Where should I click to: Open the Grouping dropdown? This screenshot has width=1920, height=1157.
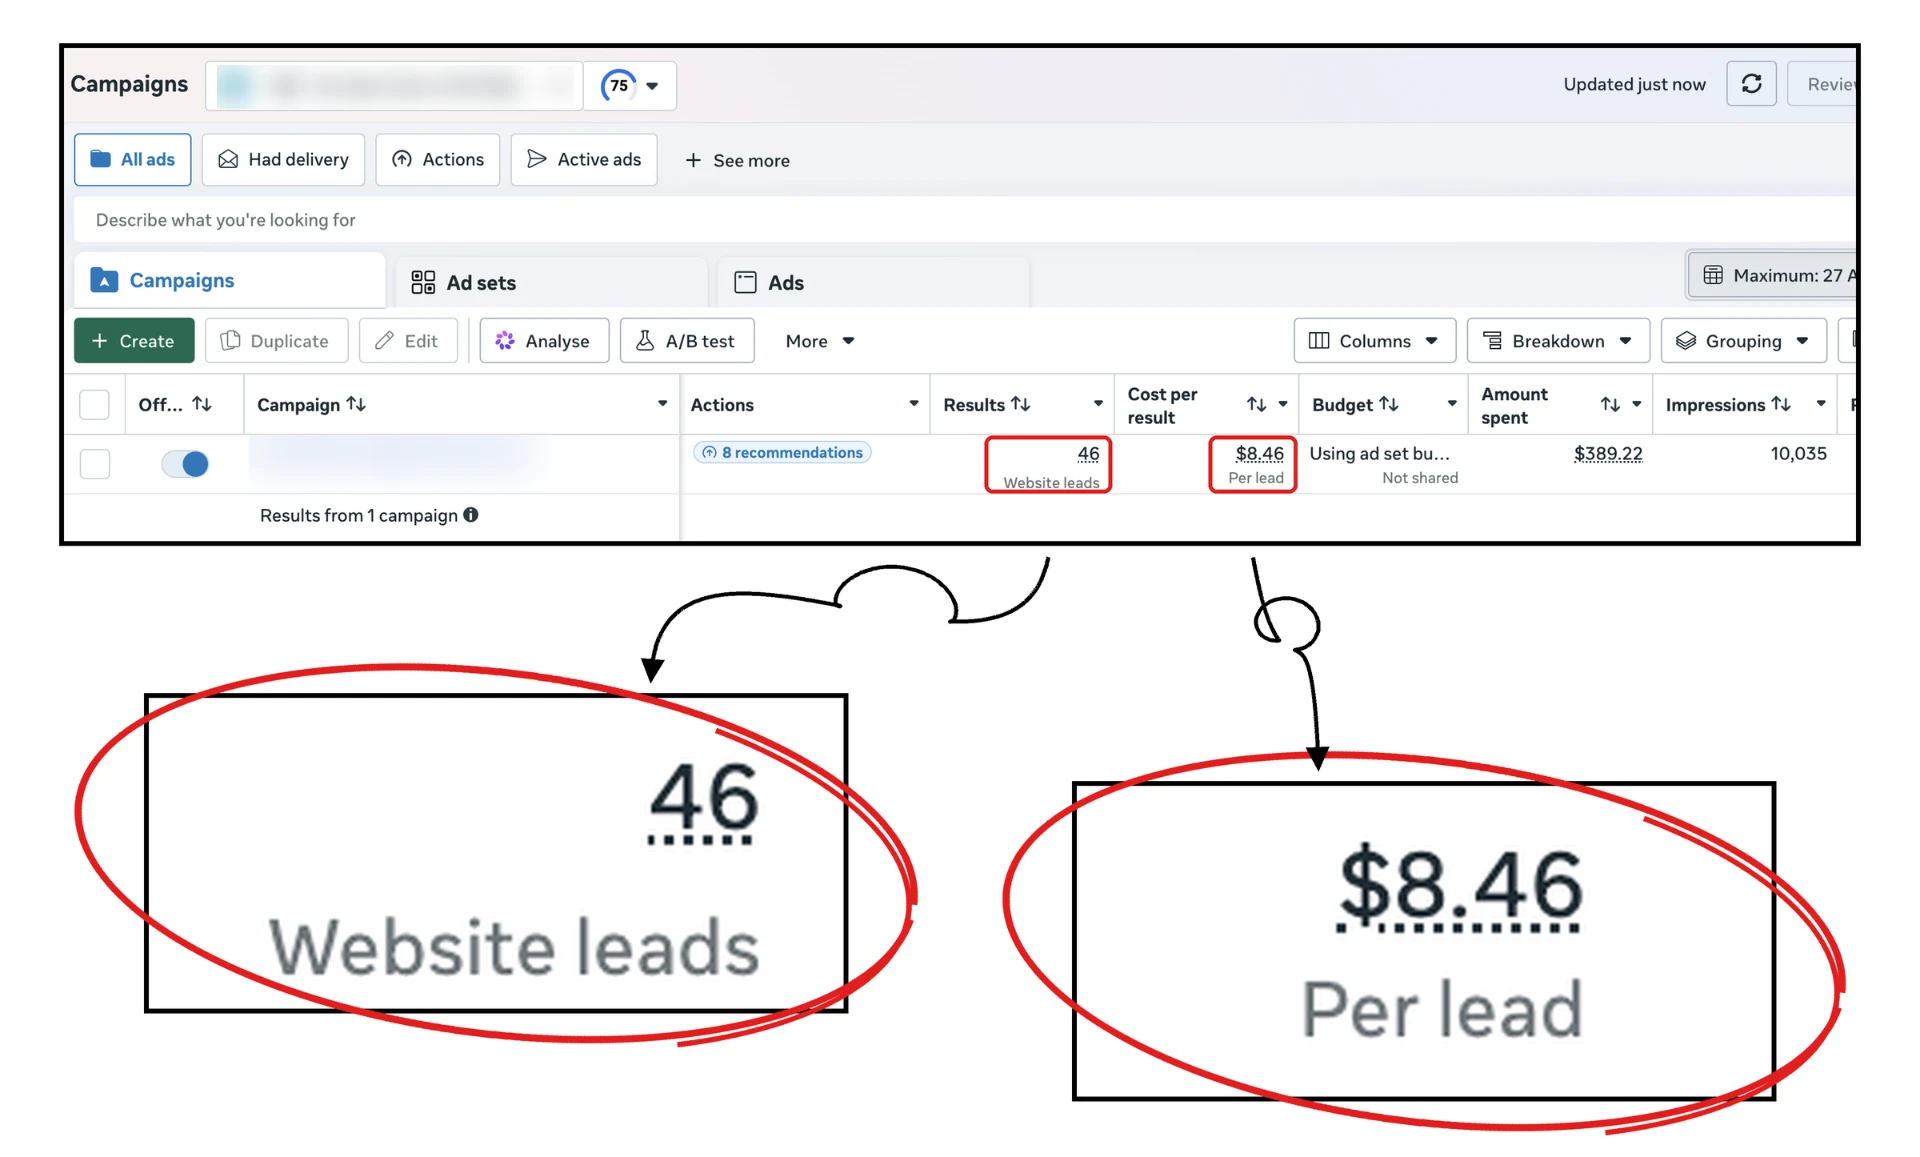[x=1743, y=341]
